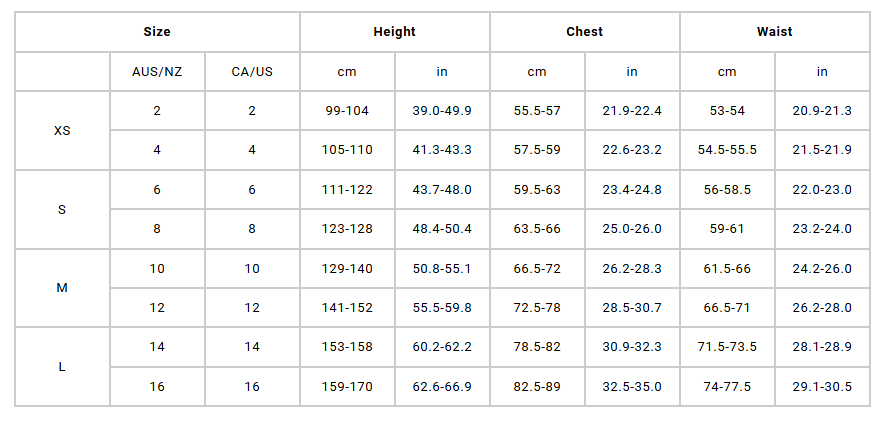The width and height of the screenshot is (884, 427).
Task: Click the XS size row label
Action: click(x=62, y=130)
